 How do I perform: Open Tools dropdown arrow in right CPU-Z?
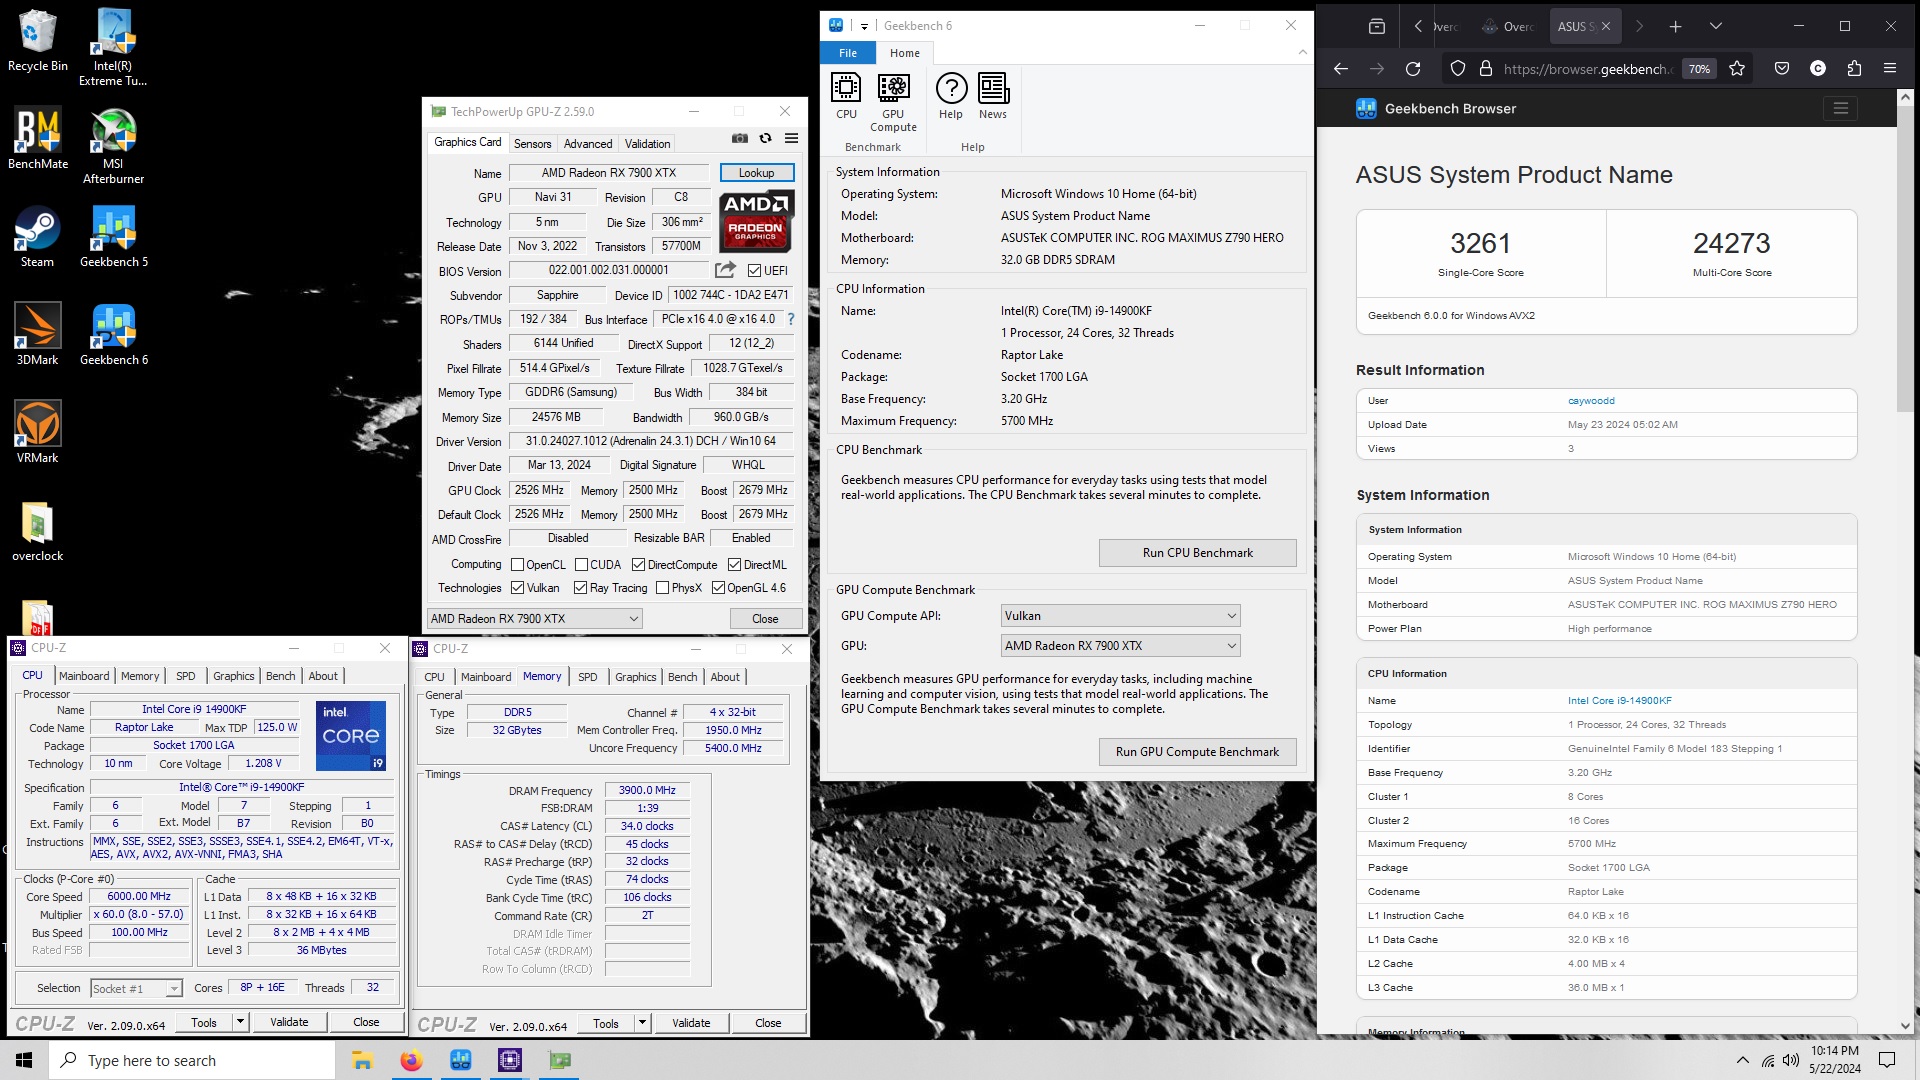point(642,1023)
